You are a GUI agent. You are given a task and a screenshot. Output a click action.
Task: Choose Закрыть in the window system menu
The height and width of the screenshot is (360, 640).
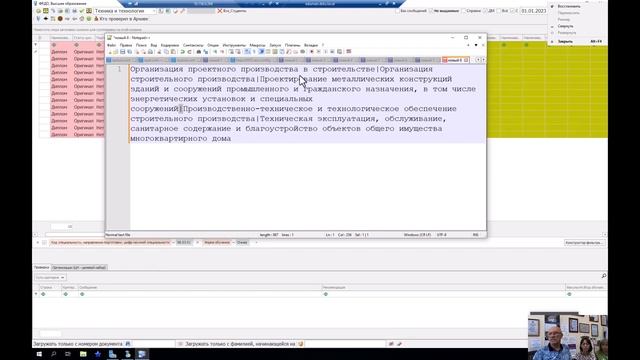tap(565, 41)
